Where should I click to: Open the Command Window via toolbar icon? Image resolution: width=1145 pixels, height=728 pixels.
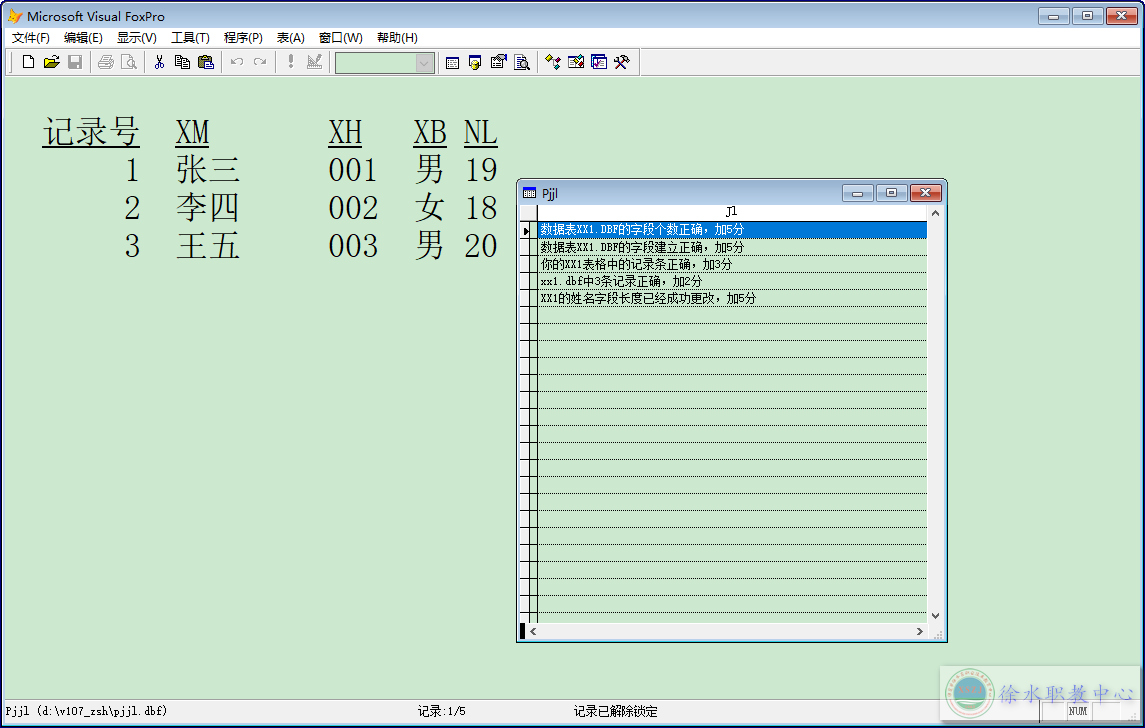coord(452,62)
